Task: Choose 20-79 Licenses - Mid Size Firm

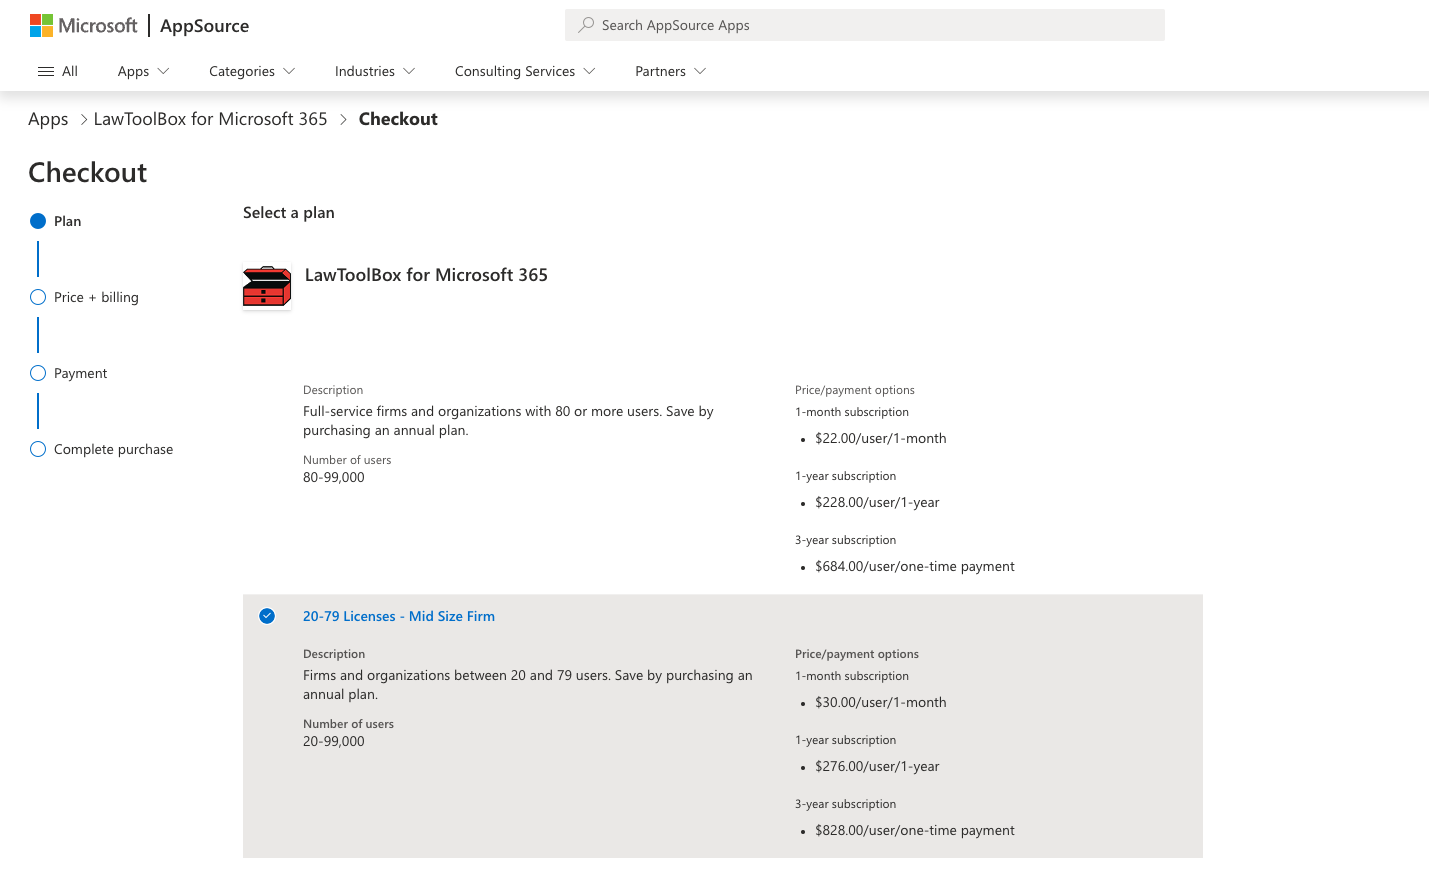Action: pyautogui.click(x=399, y=616)
